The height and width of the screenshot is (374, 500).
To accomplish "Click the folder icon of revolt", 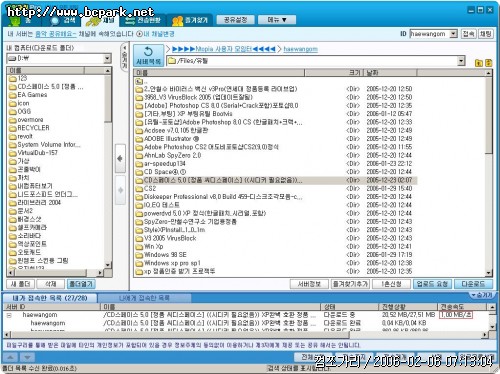I will tap(13, 136).
